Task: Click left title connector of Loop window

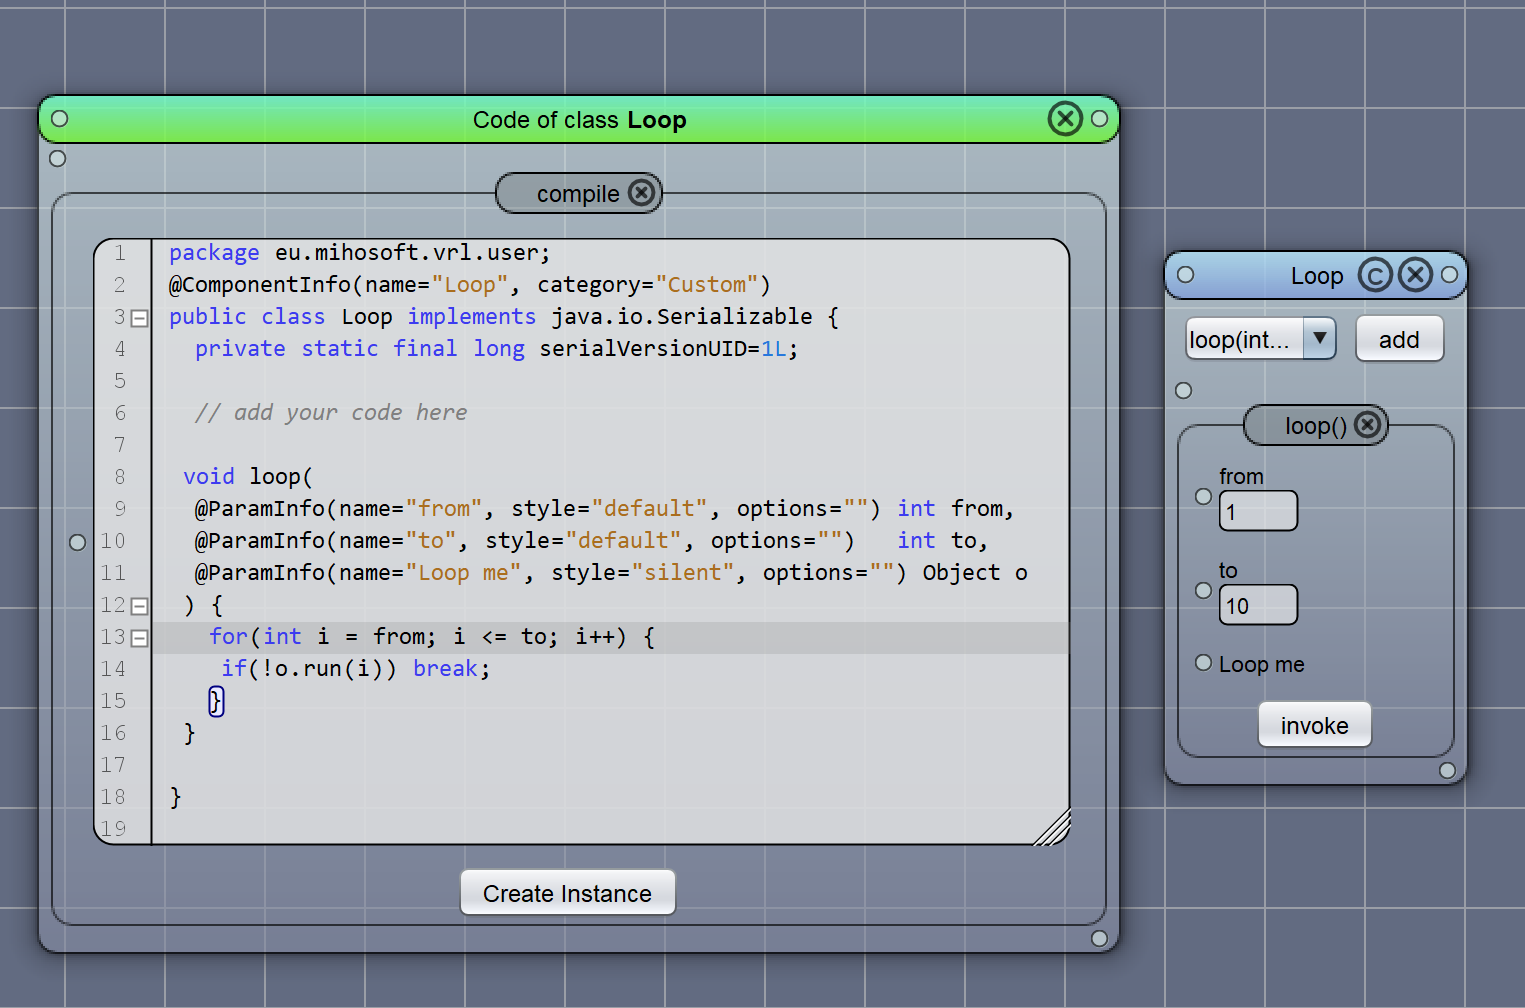Action: coord(1185,274)
